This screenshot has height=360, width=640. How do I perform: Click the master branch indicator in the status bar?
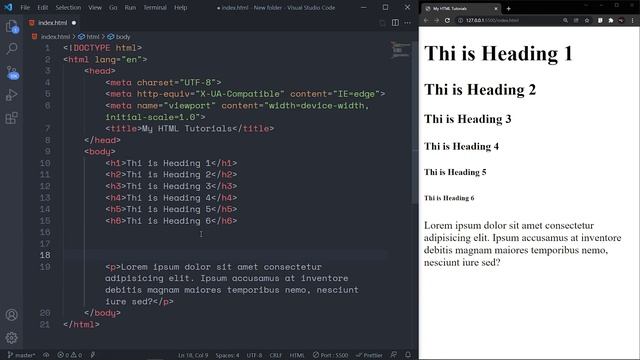[21, 355]
